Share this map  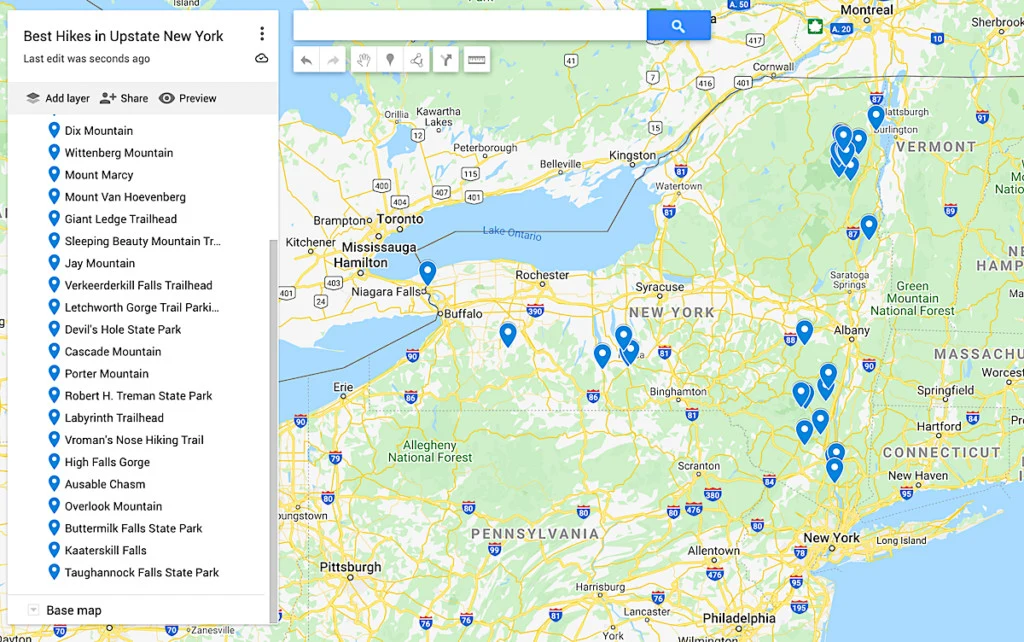click(x=124, y=98)
